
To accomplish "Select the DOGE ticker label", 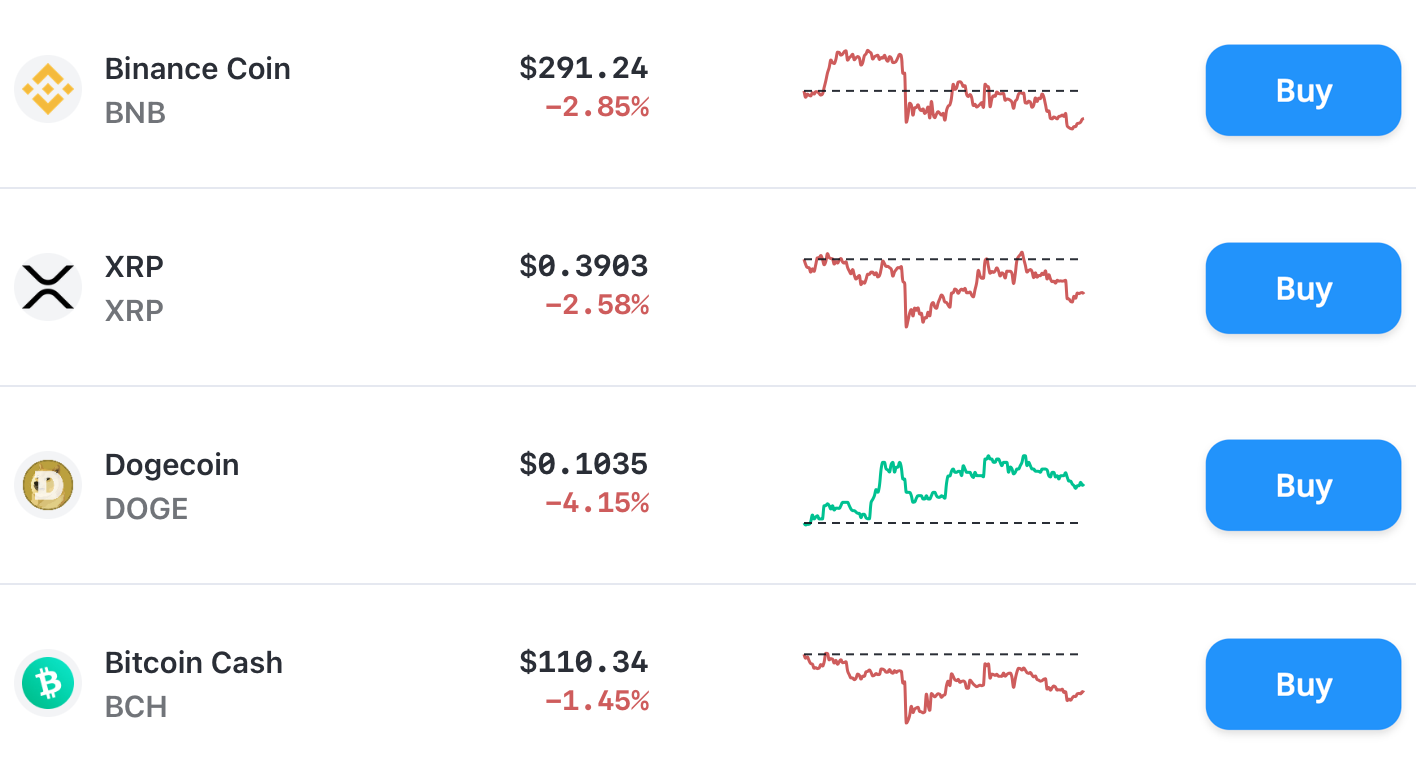I will coord(146,509).
